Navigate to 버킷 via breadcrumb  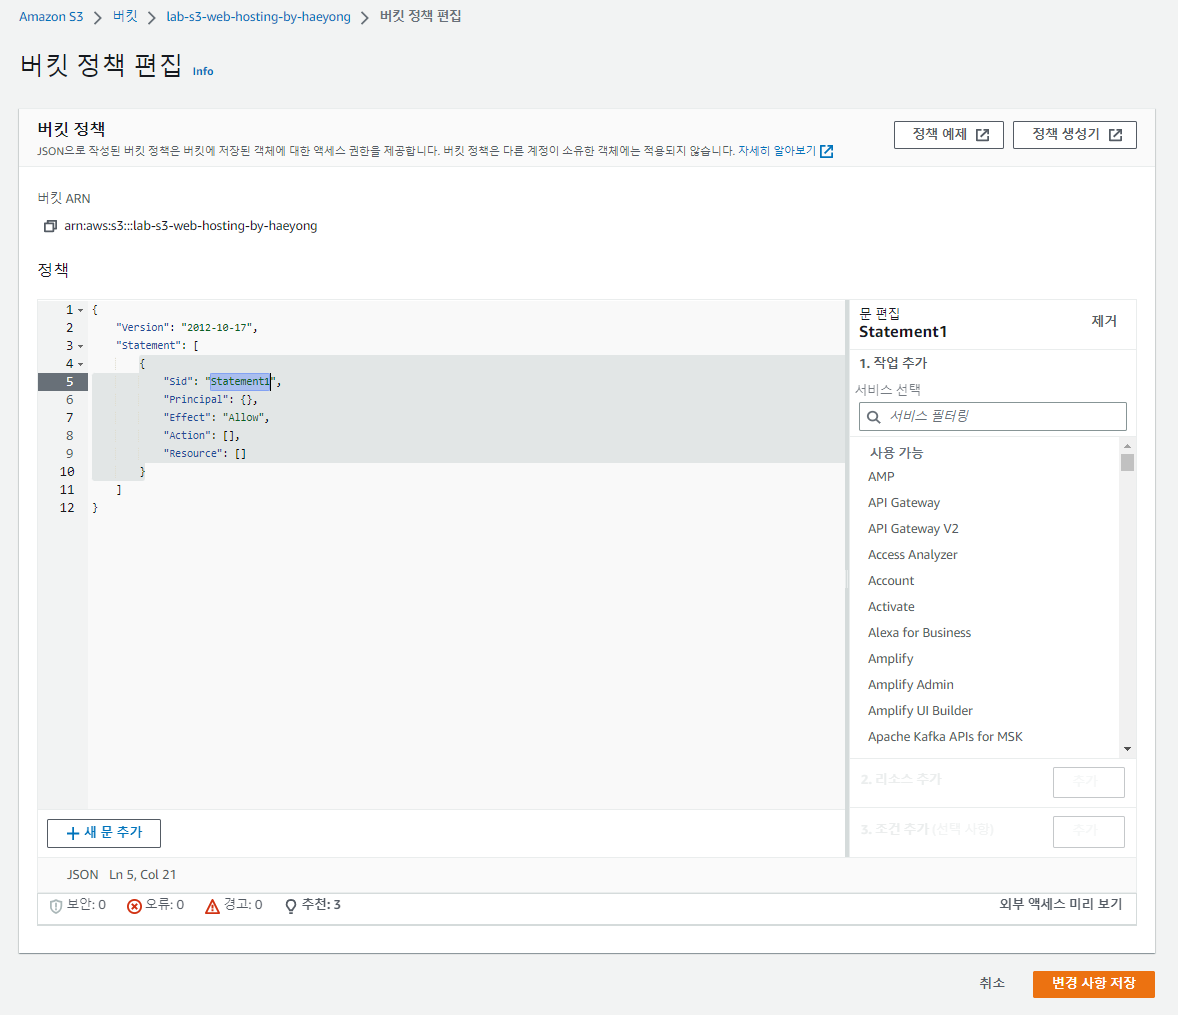click(124, 16)
